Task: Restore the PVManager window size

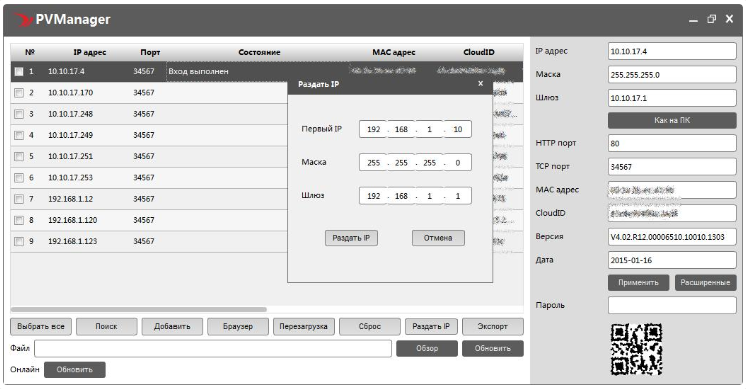Action: pos(711,19)
